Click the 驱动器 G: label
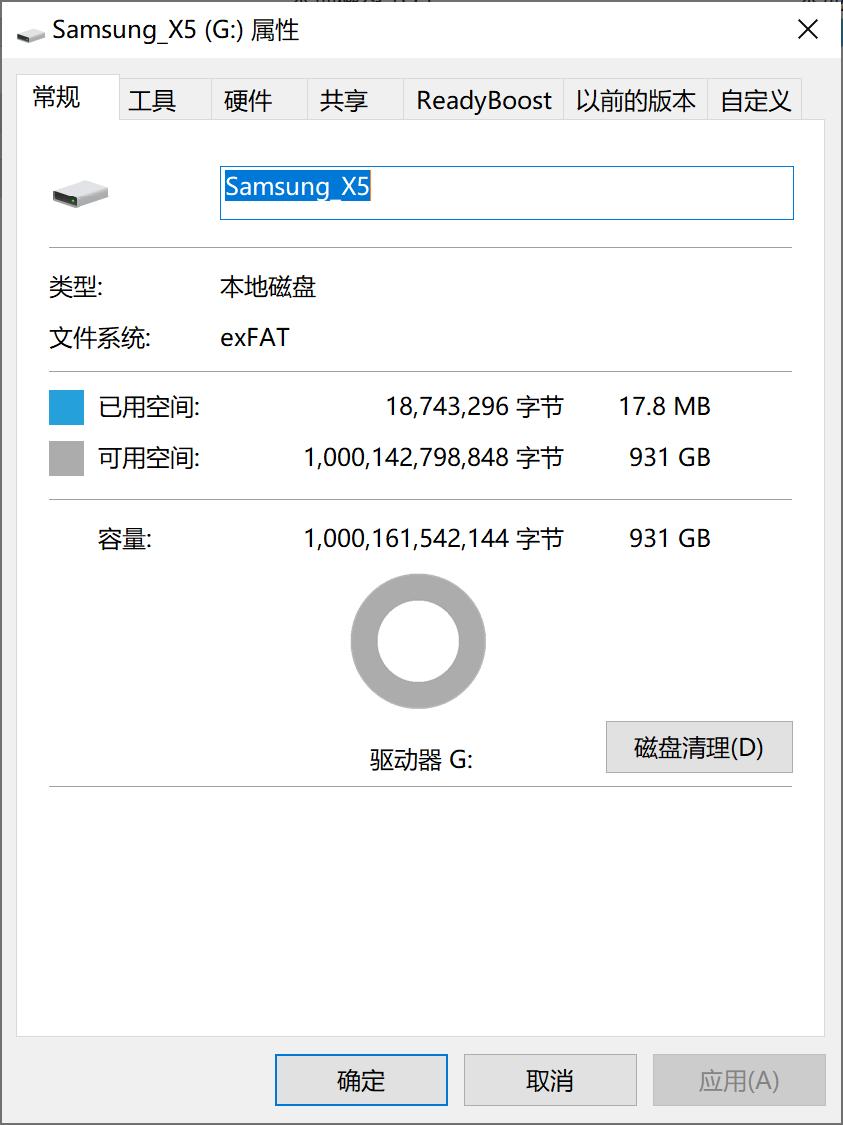The height and width of the screenshot is (1125, 843). pos(417,759)
